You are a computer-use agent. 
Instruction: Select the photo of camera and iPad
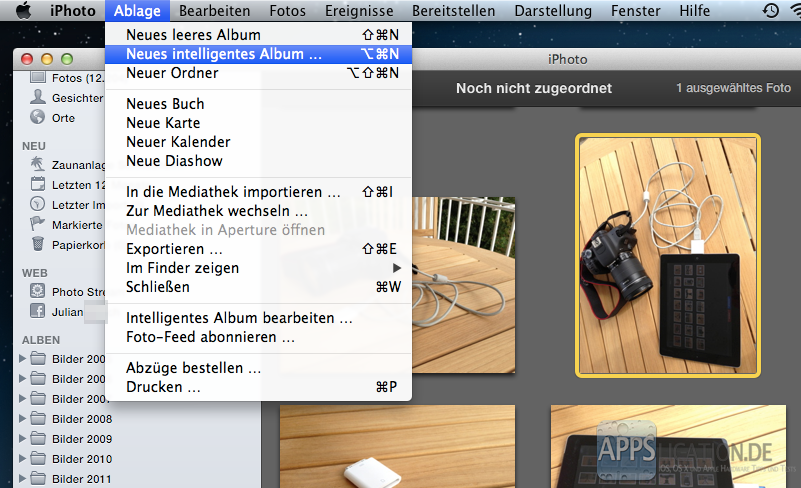coord(668,255)
